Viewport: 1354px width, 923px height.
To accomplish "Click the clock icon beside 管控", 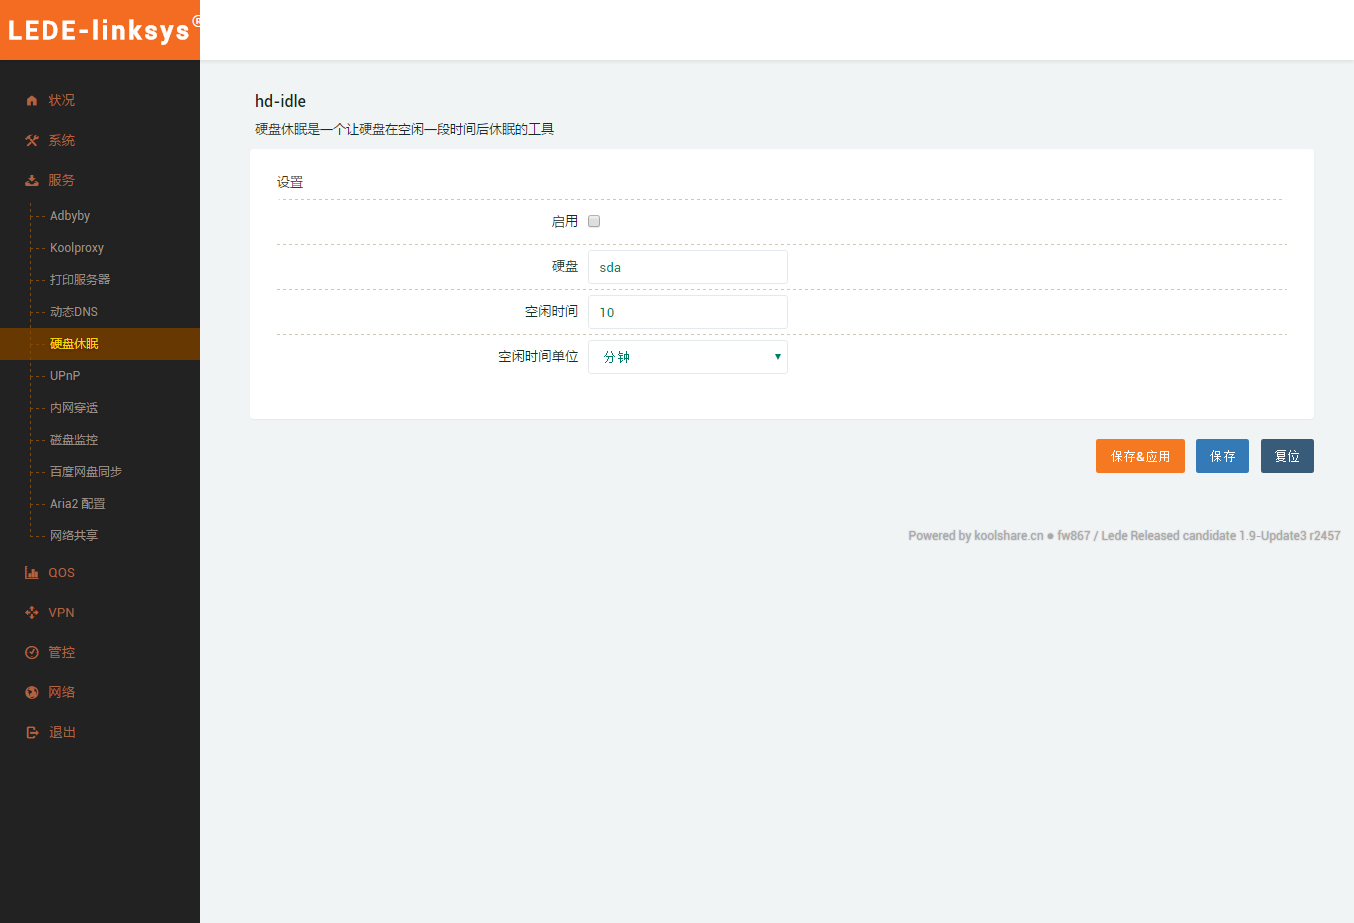I will (32, 653).
